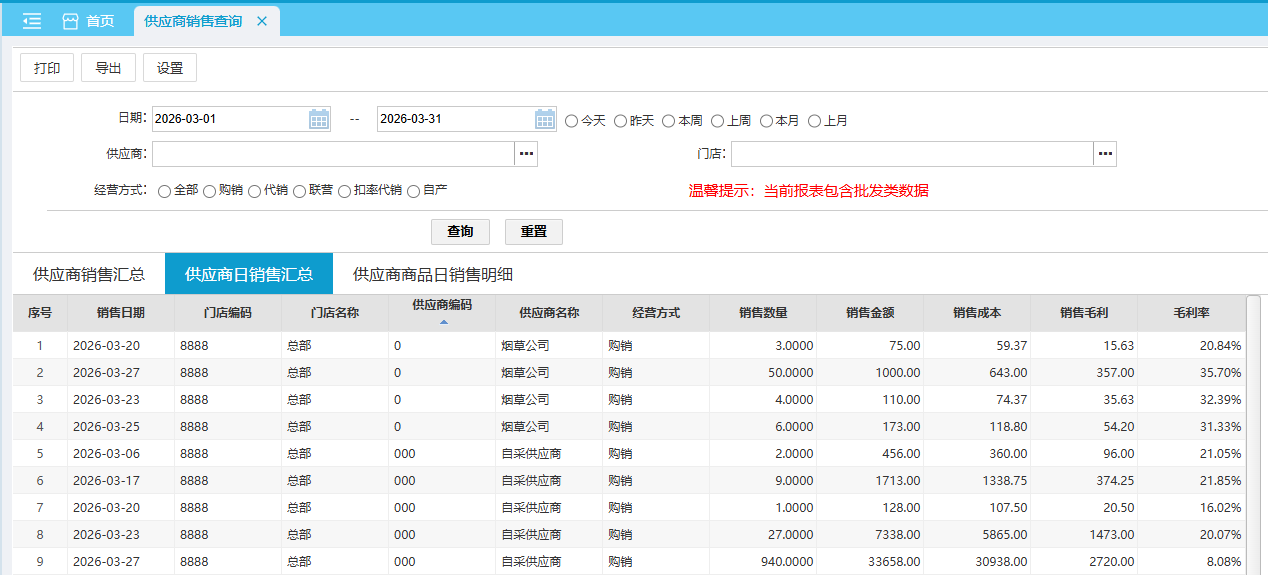Collapse the sidebar menu icon
The image size is (1268, 575).
[32, 21]
